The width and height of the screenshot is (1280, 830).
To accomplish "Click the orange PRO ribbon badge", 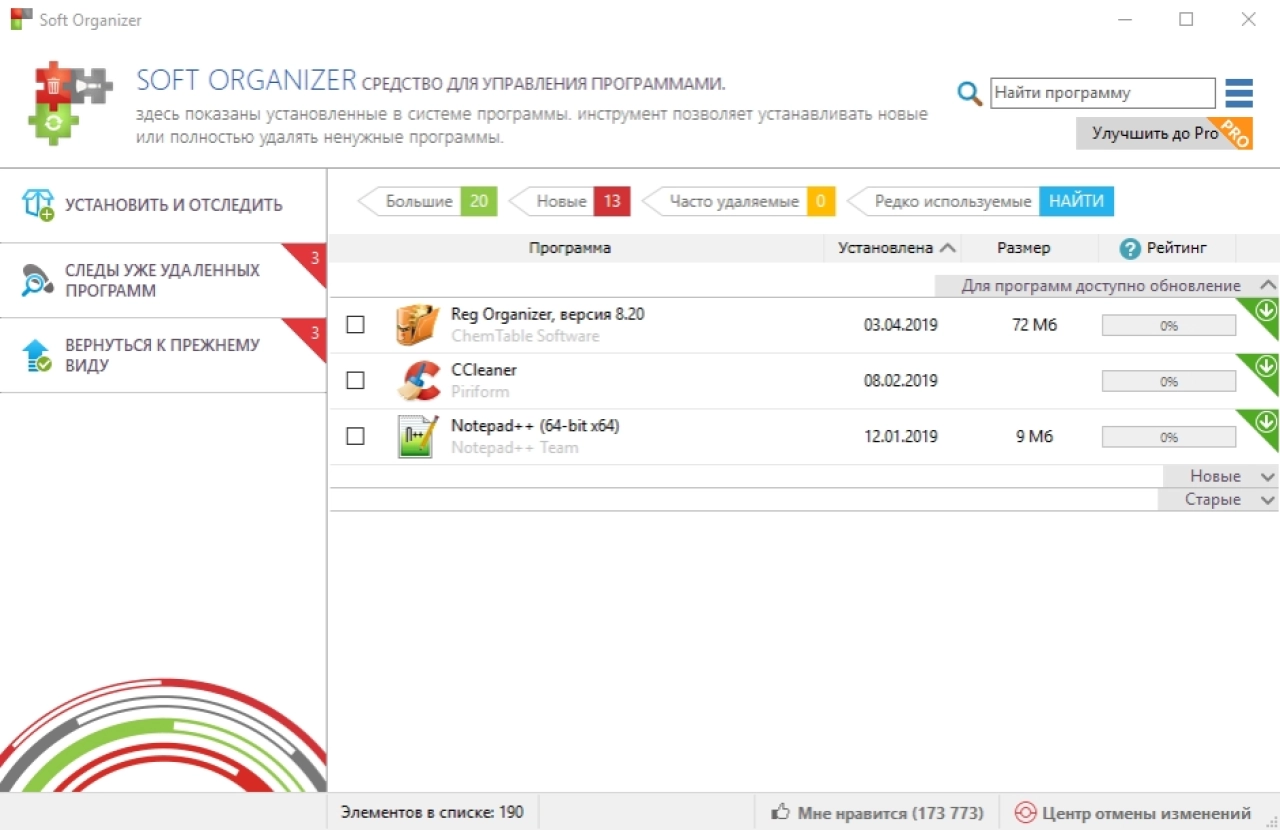I will (x=1236, y=133).
